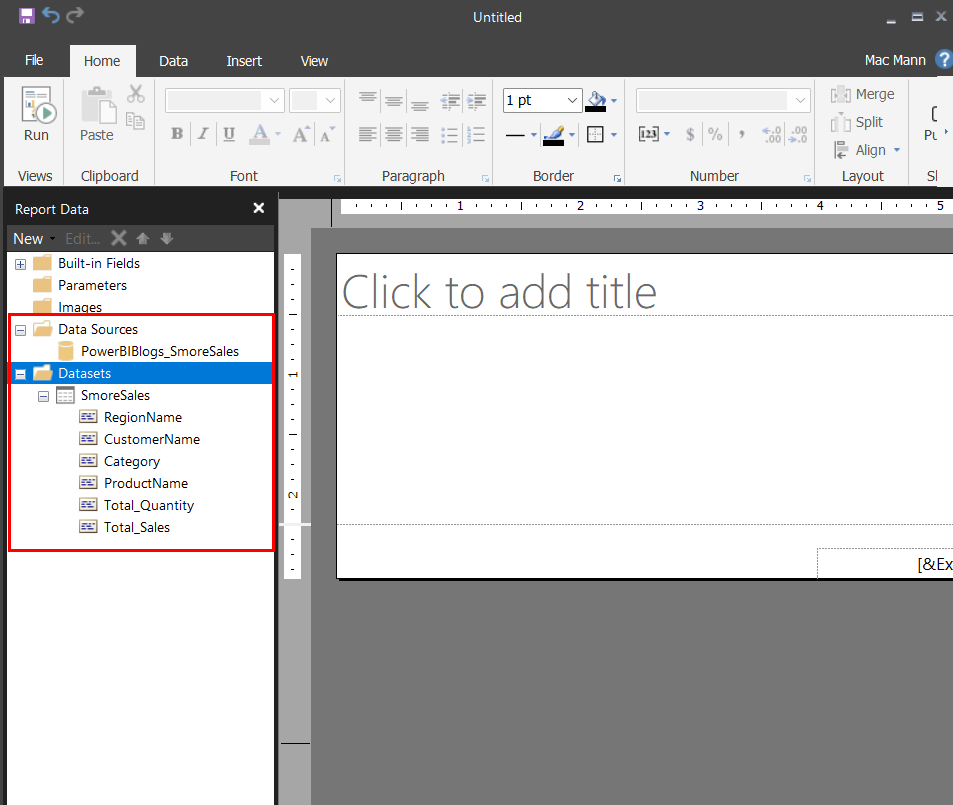Screen dimensions: 953x805
Task: Center the paragraph text
Action: point(394,134)
